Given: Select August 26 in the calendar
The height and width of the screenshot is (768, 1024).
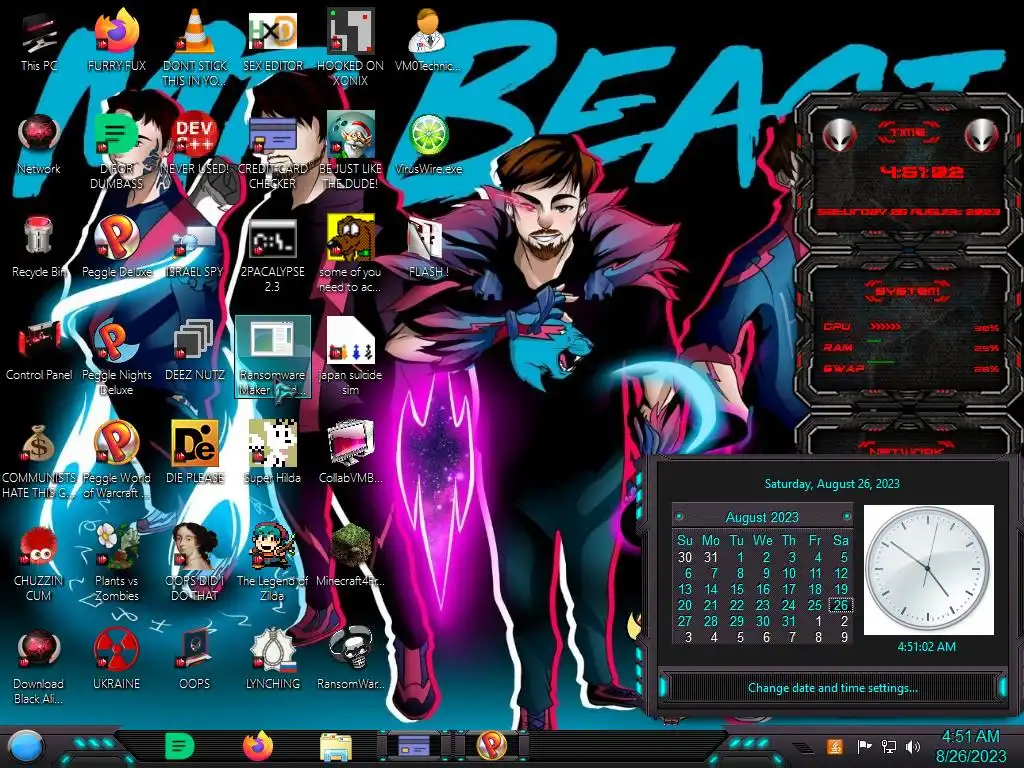Looking at the screenshot, I should [x=841, y=605].
